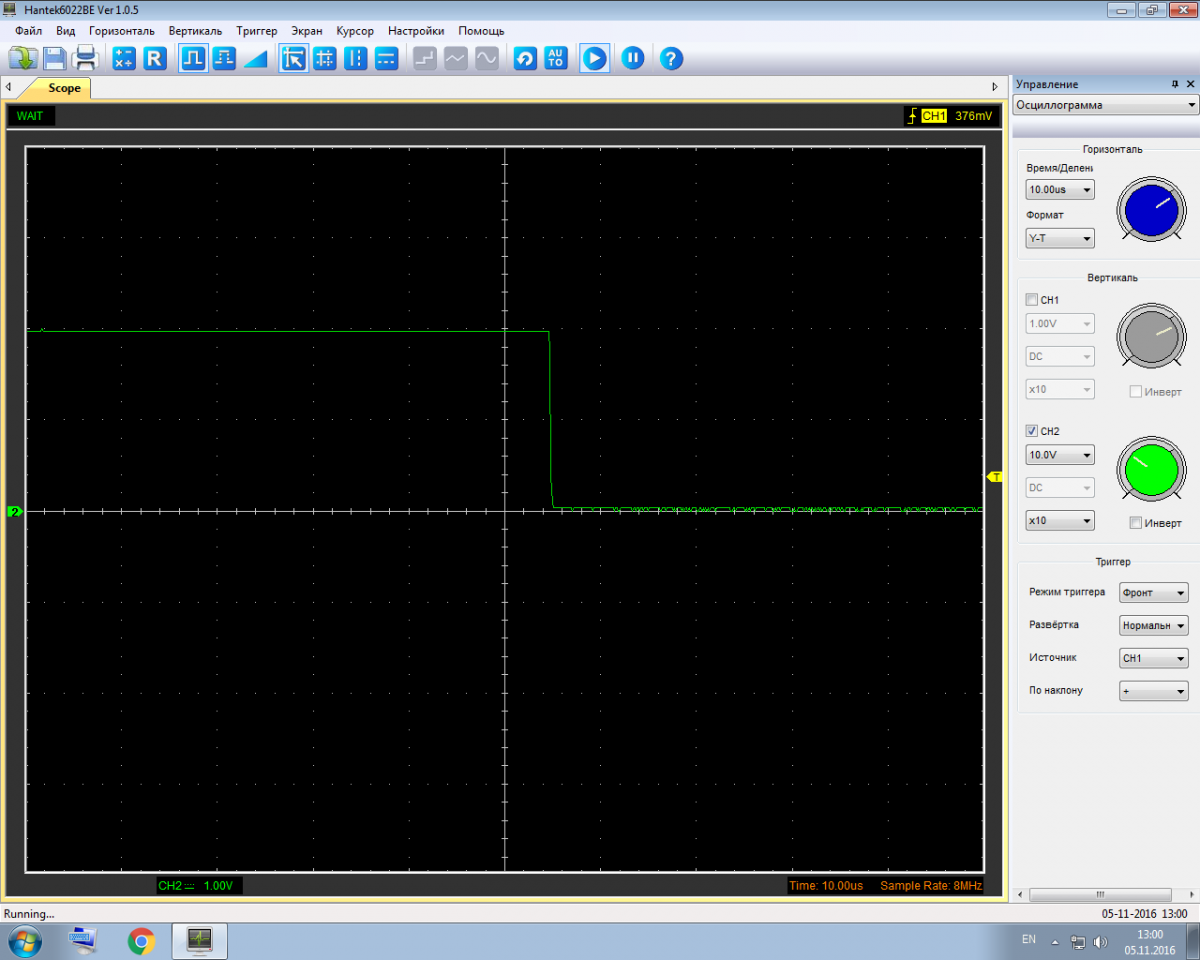Open the Формат Y-T dropdown
The width and height of the screenshot is (1200, 960).
[1060, 238]
